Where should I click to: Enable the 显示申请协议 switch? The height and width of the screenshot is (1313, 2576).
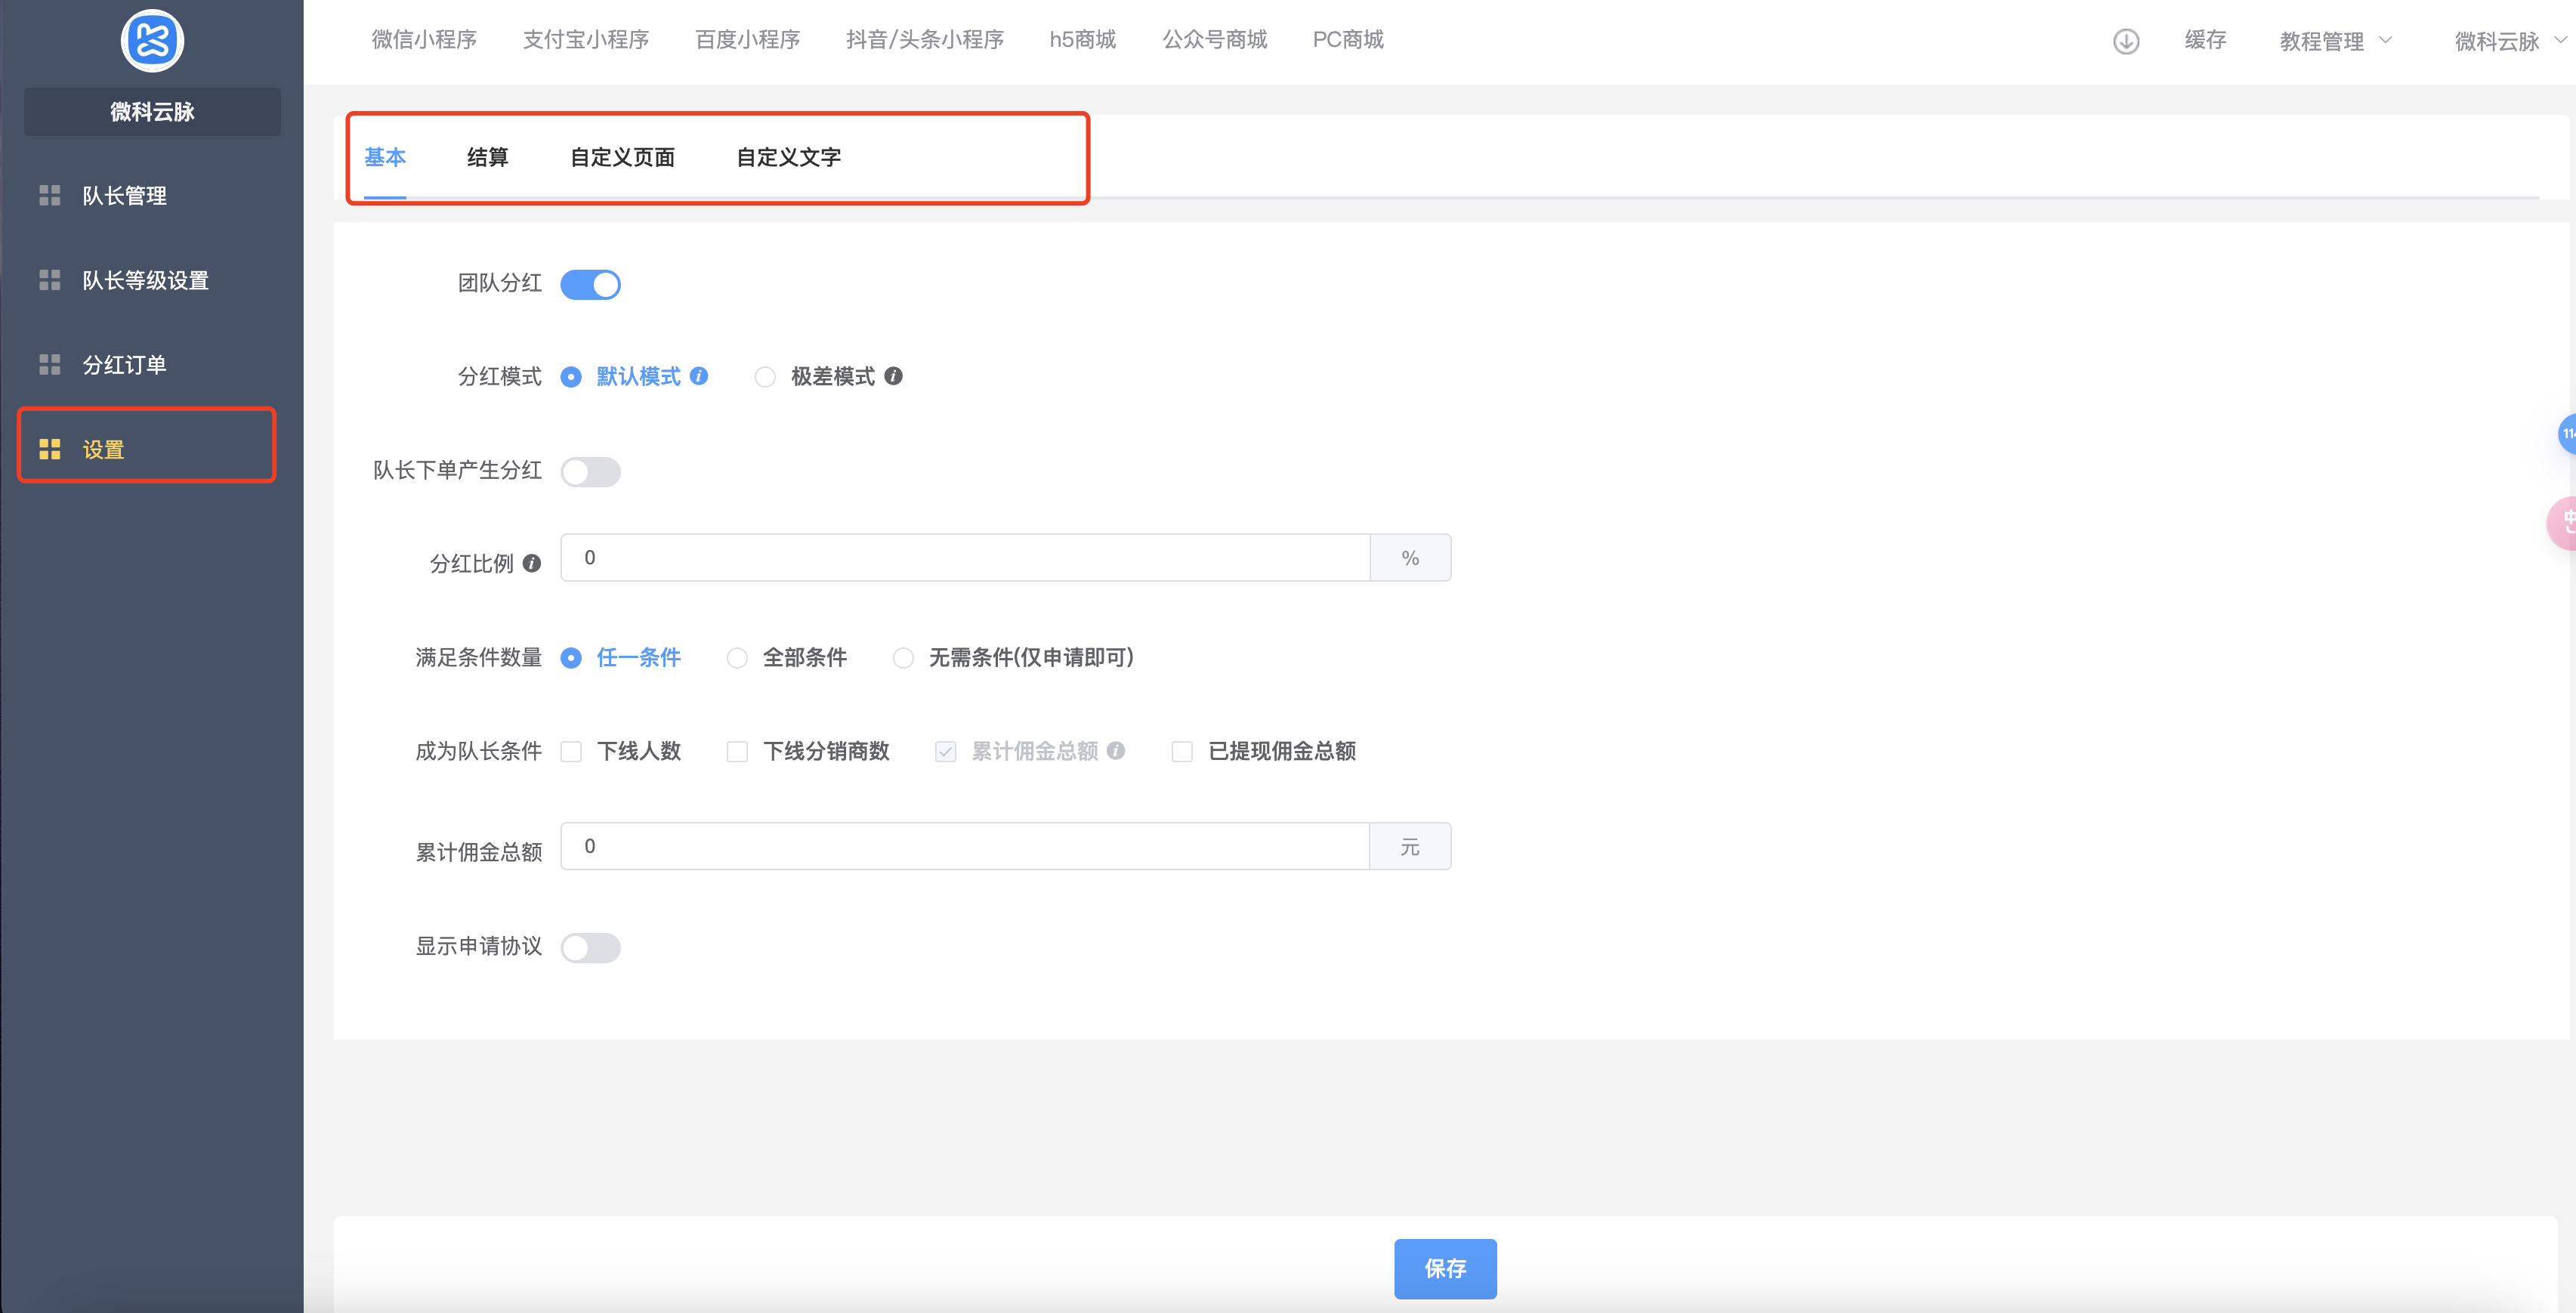590,947
